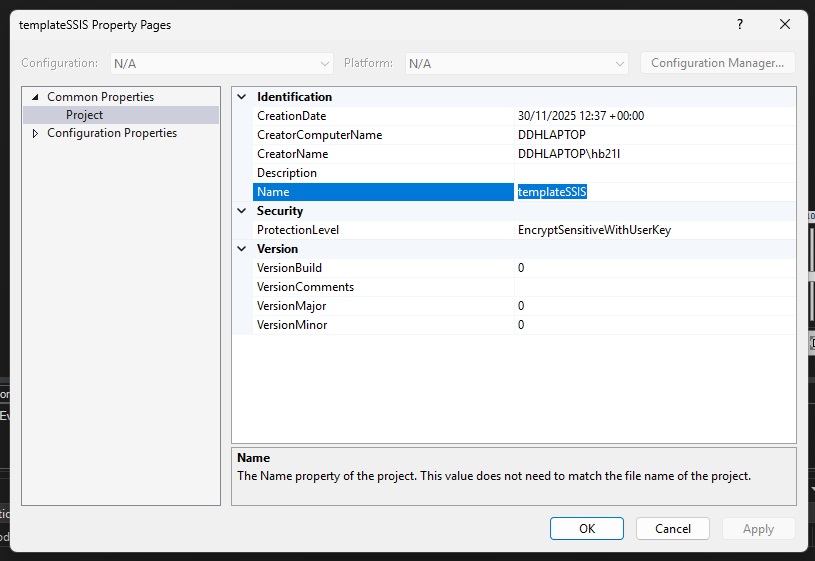Select Project in the properties tree
This screenshot has width=815, height=561.
point(84,115)
